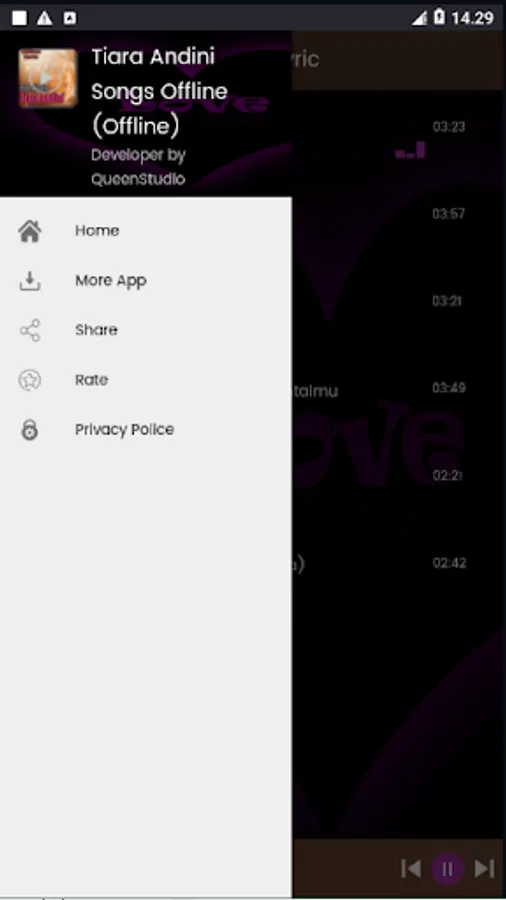Skip to the previous track

(411, 868)
